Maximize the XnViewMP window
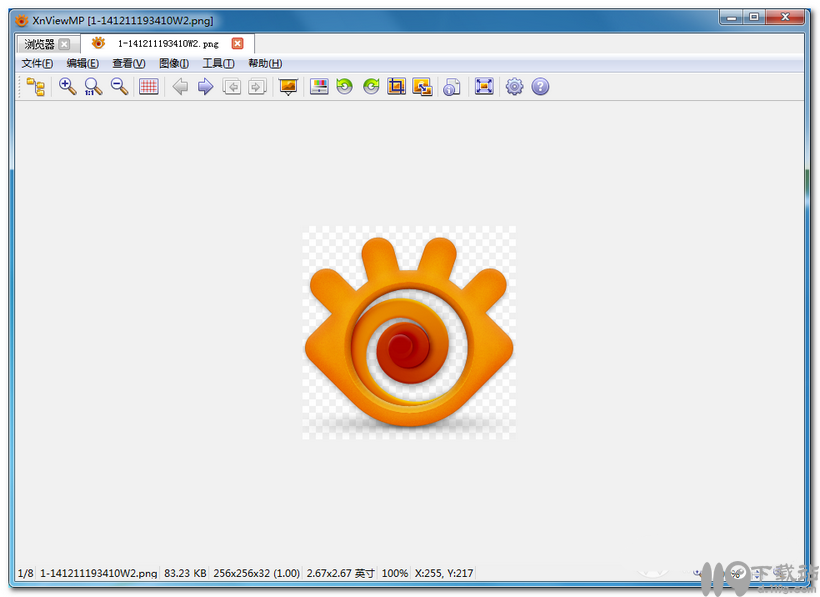 pyautogui.click(x=754, y=17)
